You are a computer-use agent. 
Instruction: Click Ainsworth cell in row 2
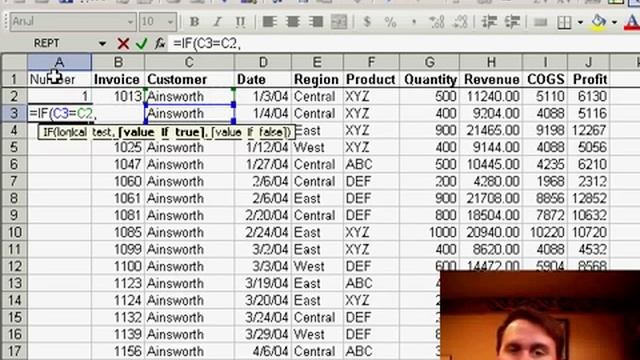[189, 96]
